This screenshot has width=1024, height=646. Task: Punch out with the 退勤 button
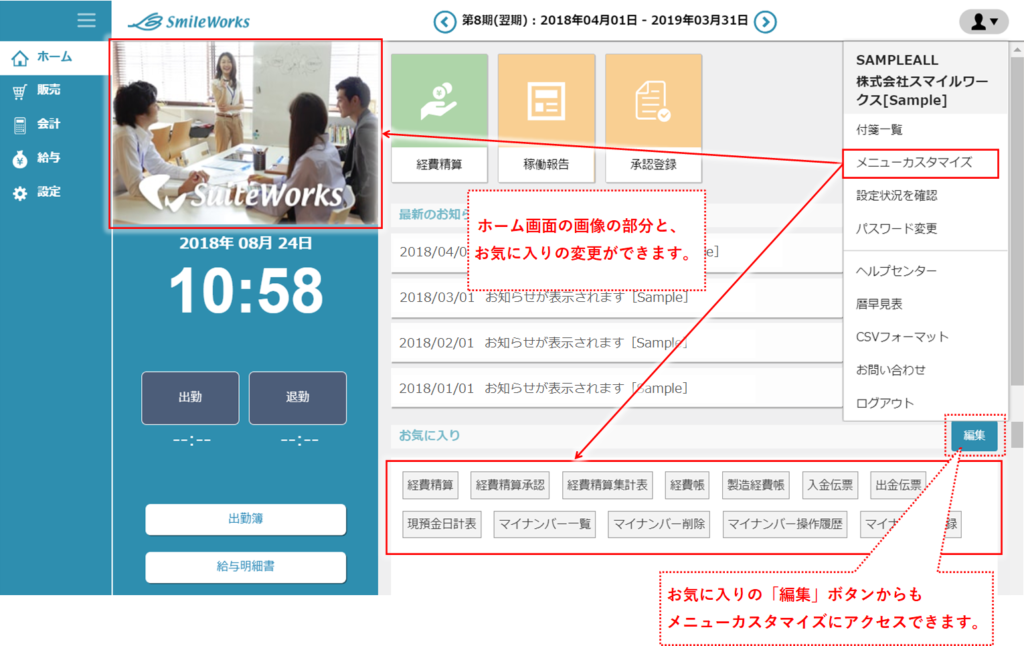(298, 398)
